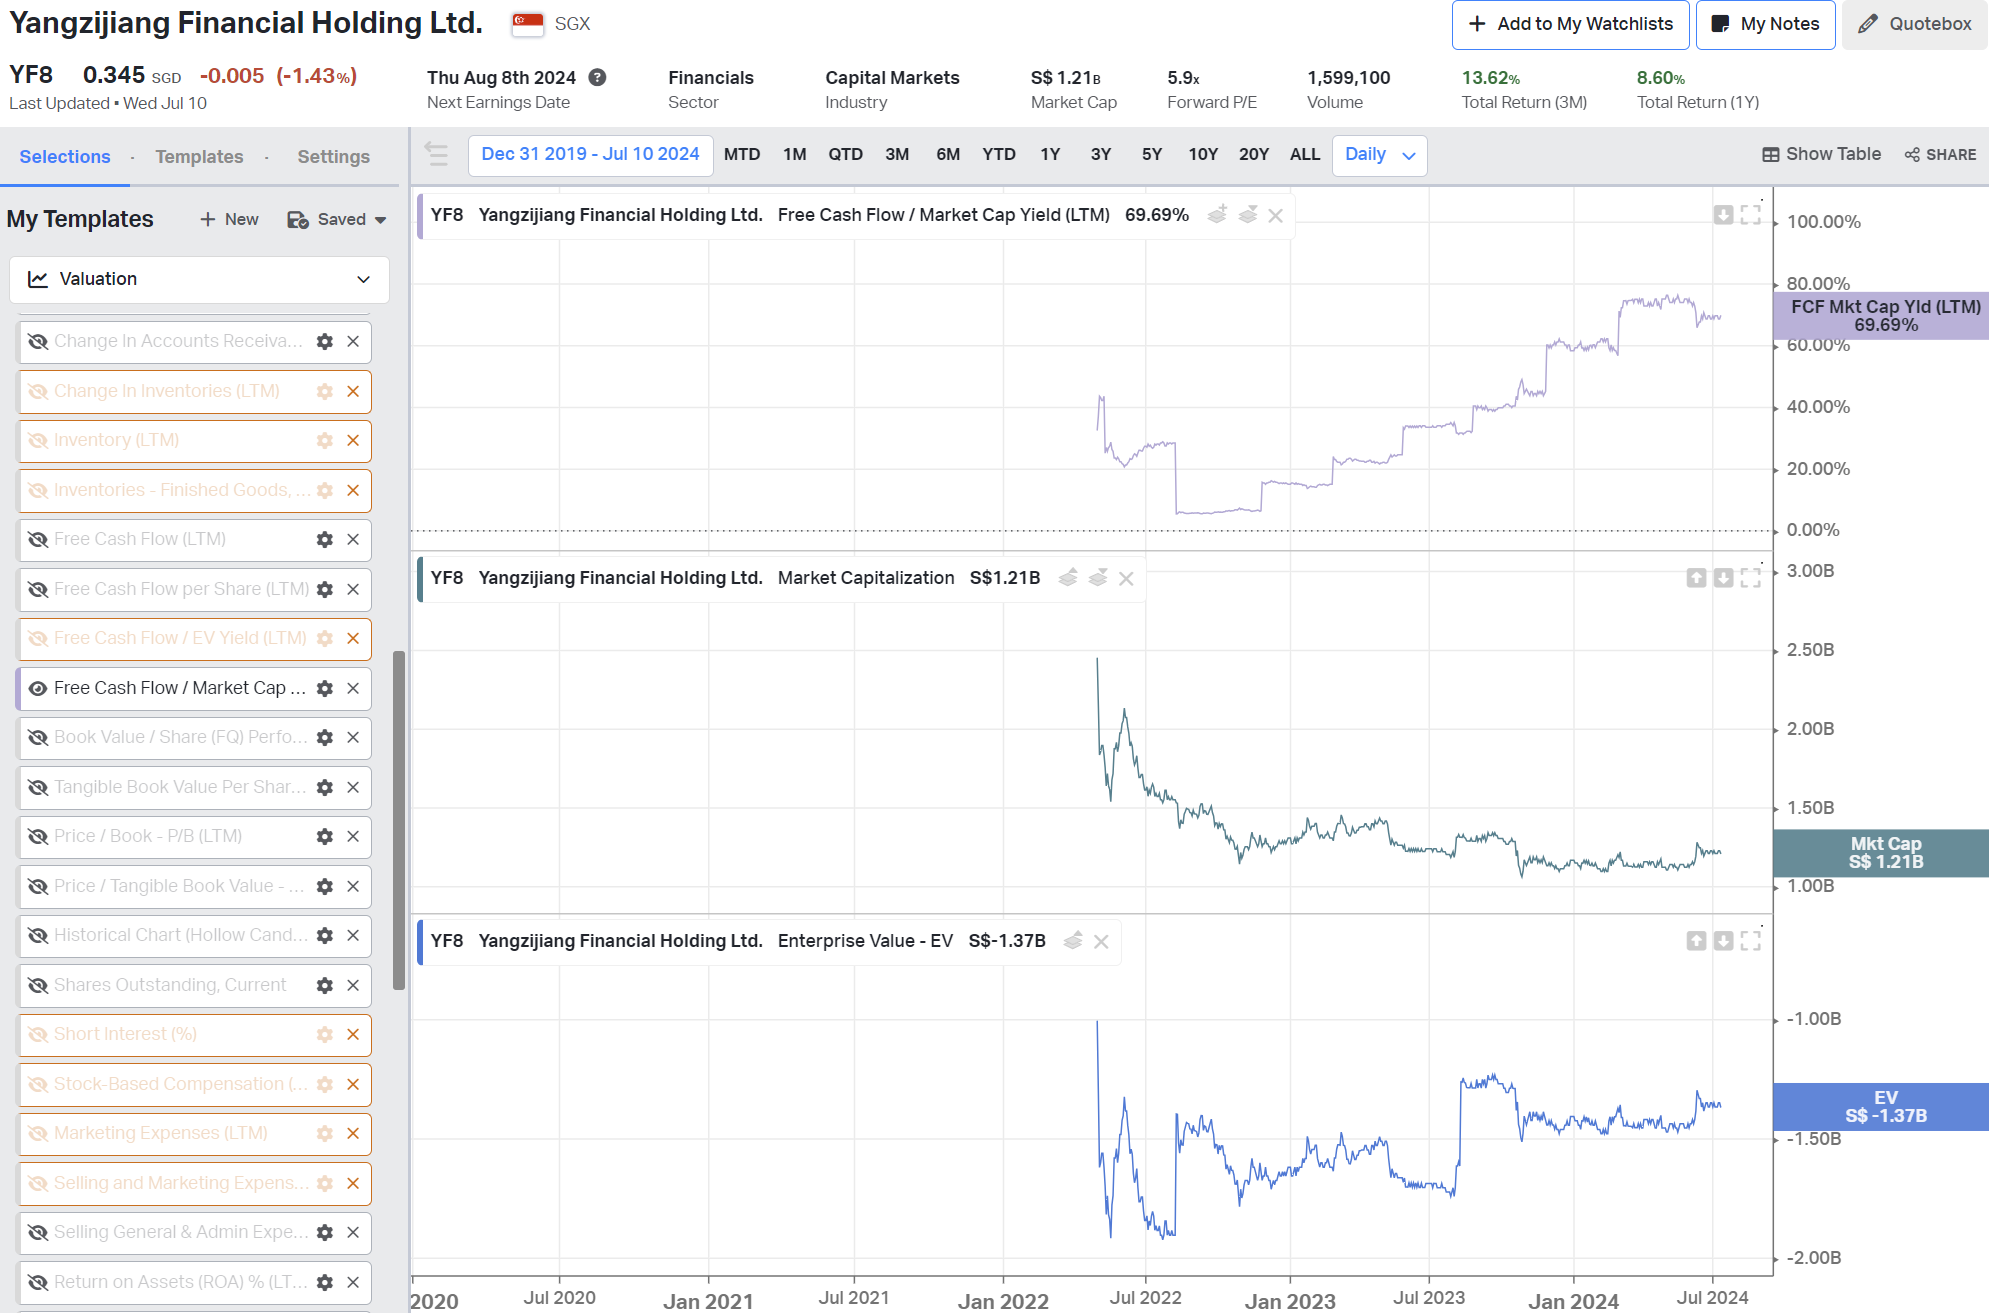Move Market Capitalization chart down

pos(1723,578)
